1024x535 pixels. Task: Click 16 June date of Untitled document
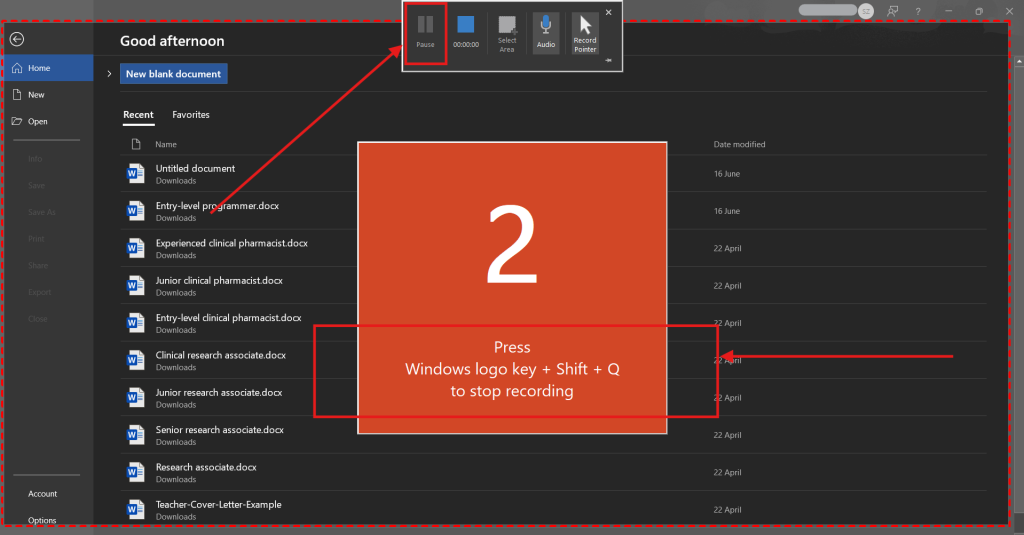[726, 174]
